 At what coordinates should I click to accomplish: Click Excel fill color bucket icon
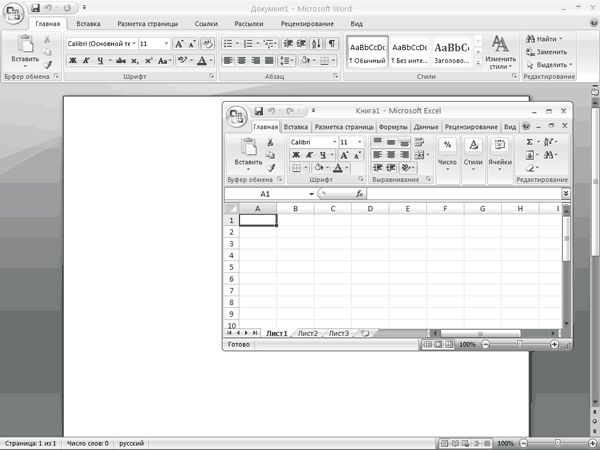(318, 168)
